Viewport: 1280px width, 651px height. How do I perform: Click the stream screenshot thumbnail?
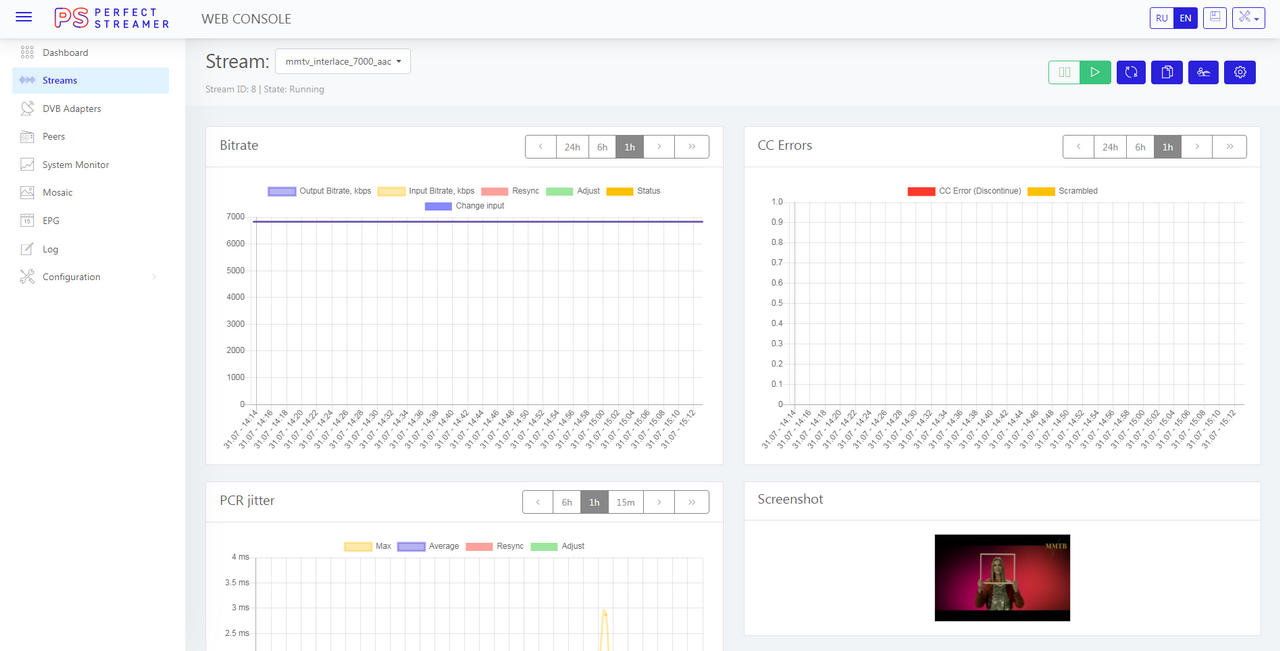[1002, 577]
